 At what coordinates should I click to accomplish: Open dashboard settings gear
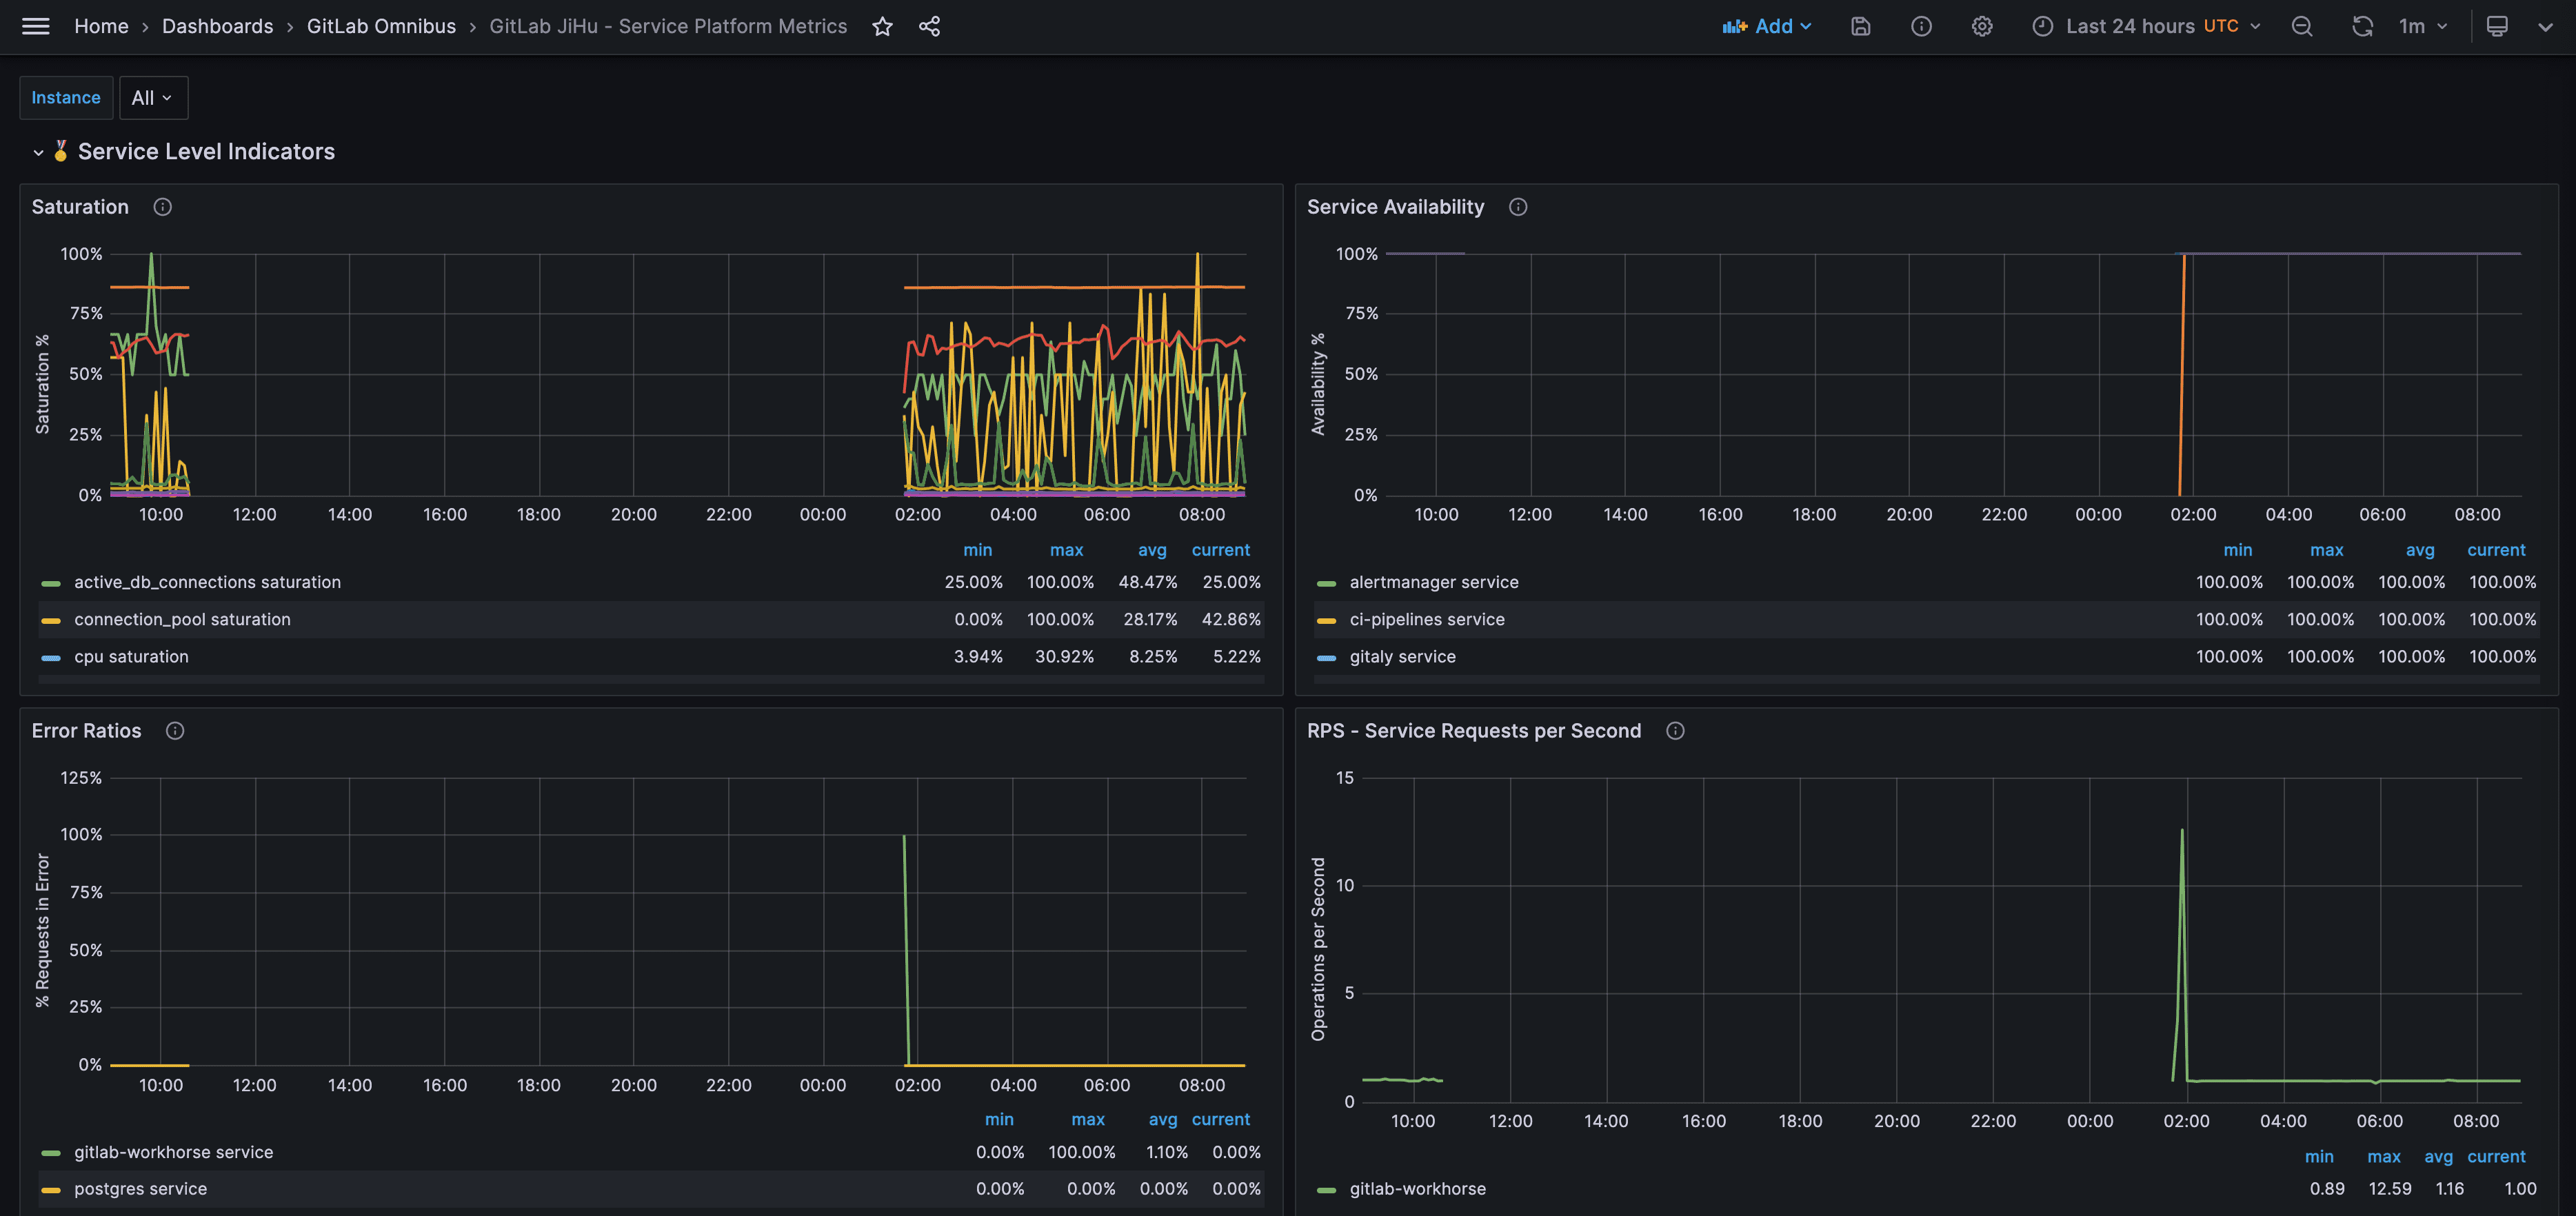coord(1982,26)
